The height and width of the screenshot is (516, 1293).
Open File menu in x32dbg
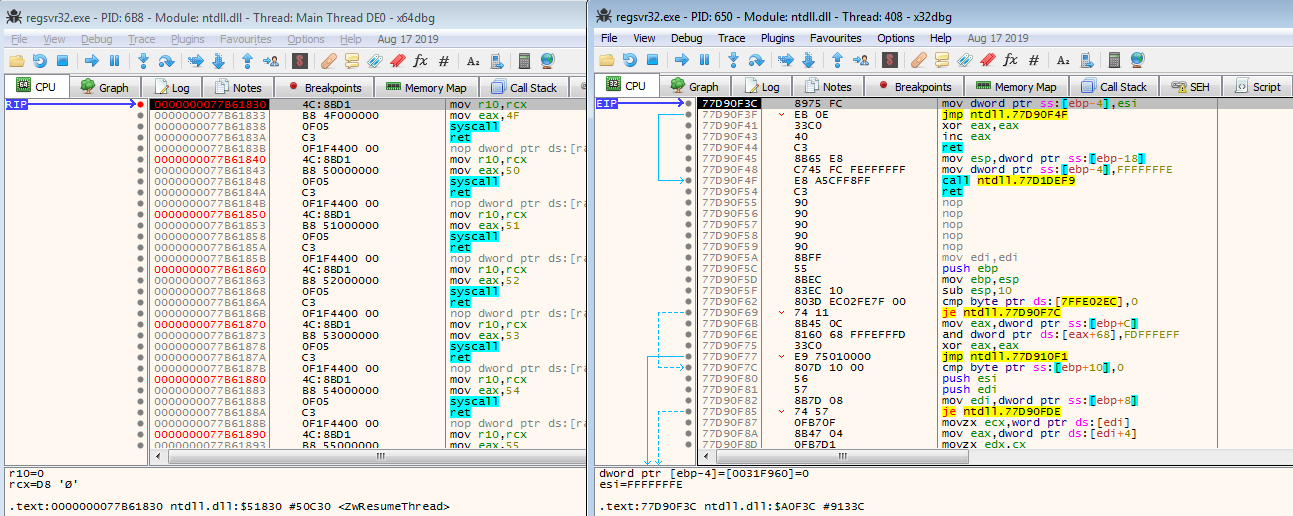[x=608, y=38]
